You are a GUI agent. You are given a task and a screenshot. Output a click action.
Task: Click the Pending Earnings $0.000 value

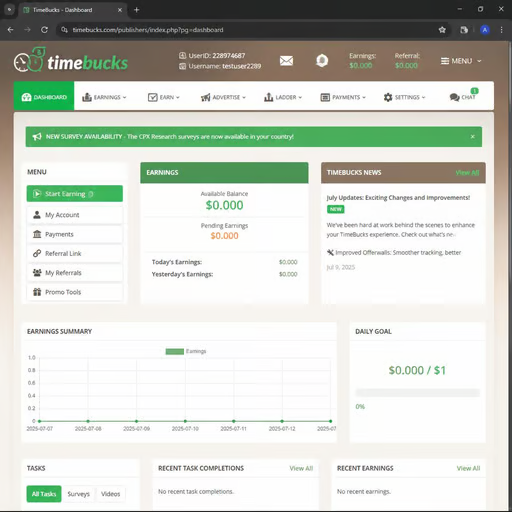[224, 236]
